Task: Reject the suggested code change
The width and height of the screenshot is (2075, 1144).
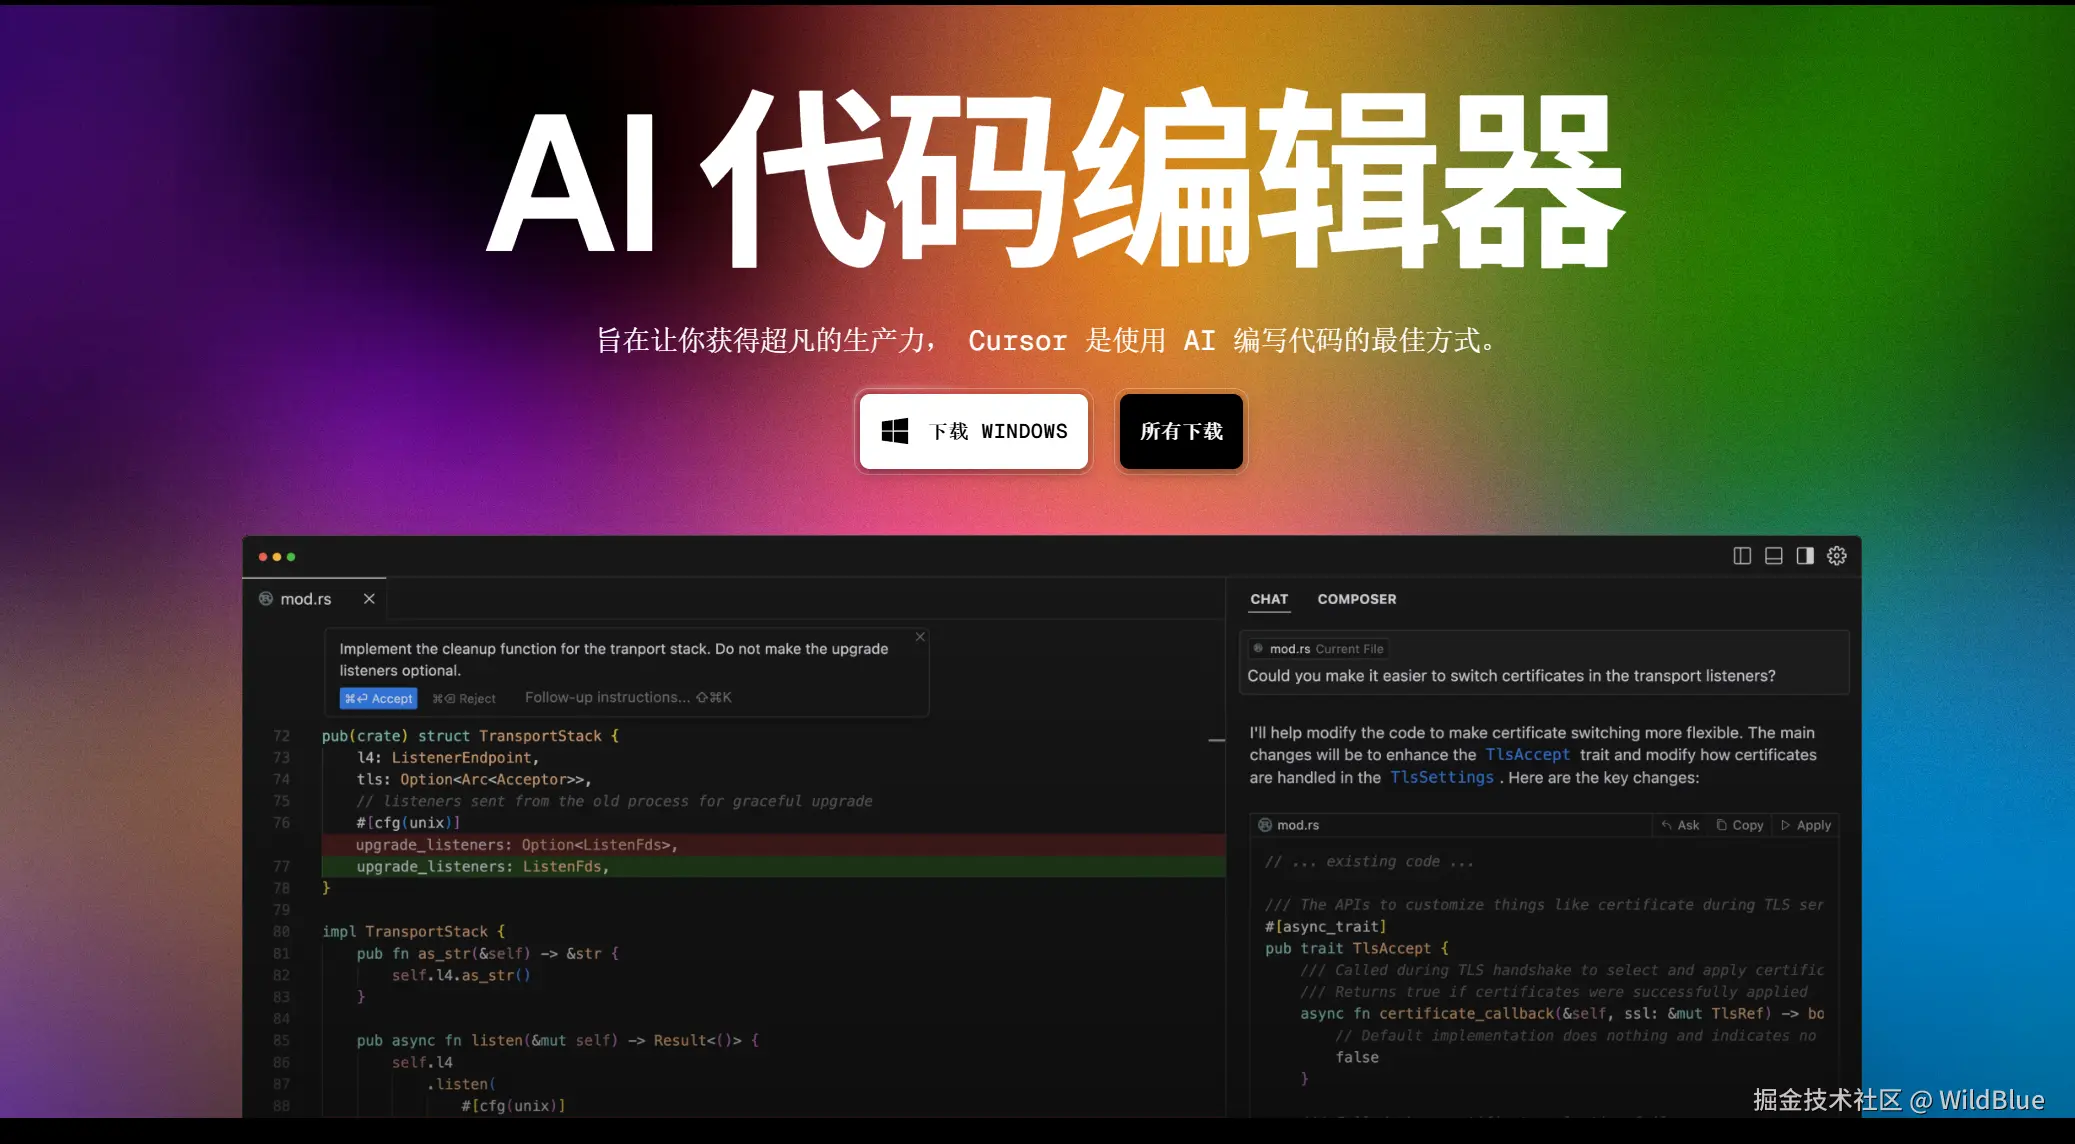Action: click(465, 699)
